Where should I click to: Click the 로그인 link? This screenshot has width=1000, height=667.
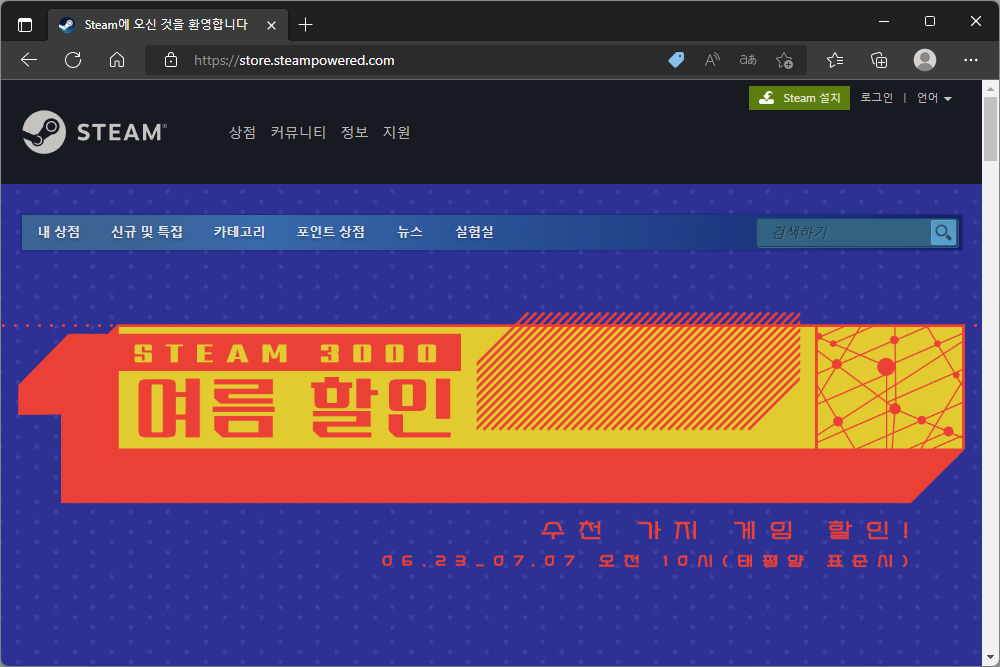click(x=876, y=98)
